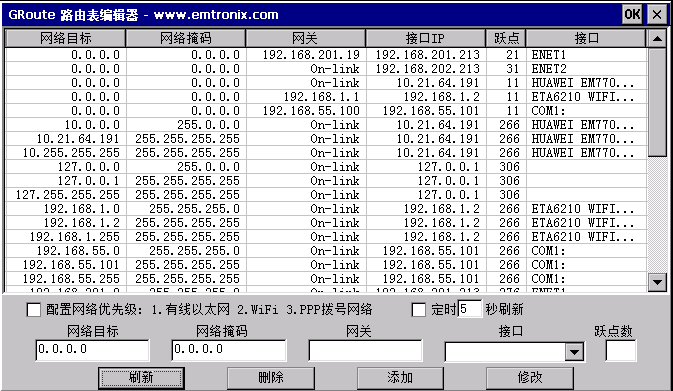Click scrollbar down arrow in route table
This screenshot has width=673, height=391.
point(657,282)
